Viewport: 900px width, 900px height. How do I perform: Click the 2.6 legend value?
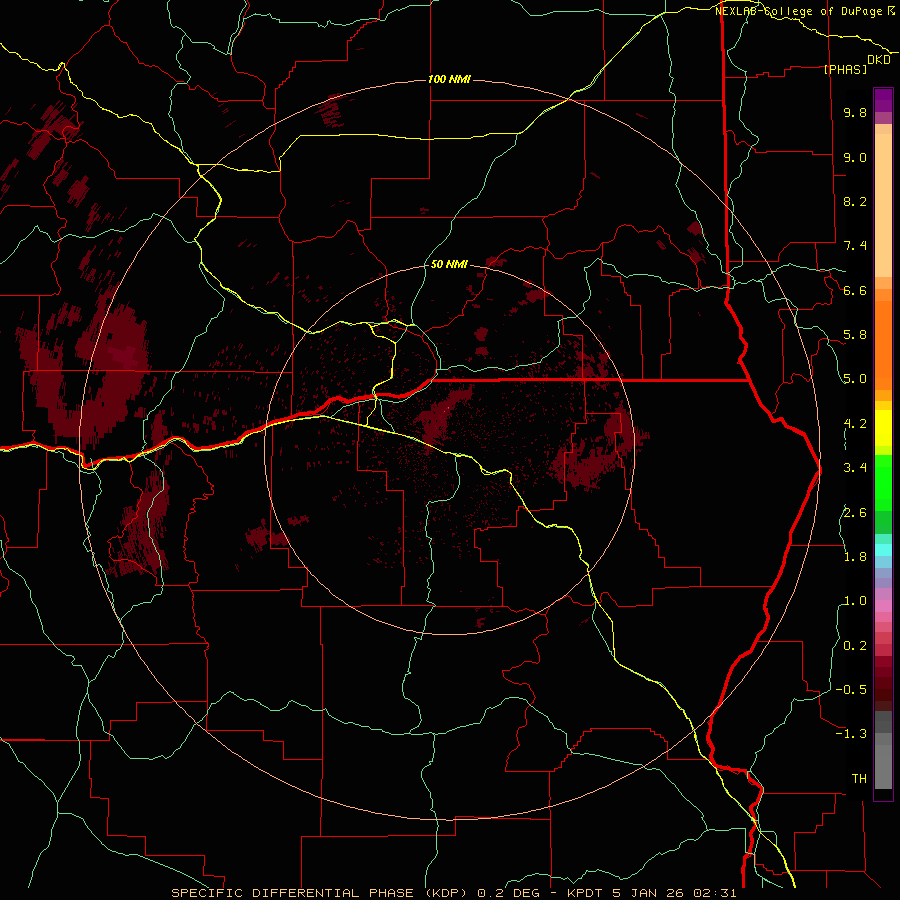tap(855, 513)
